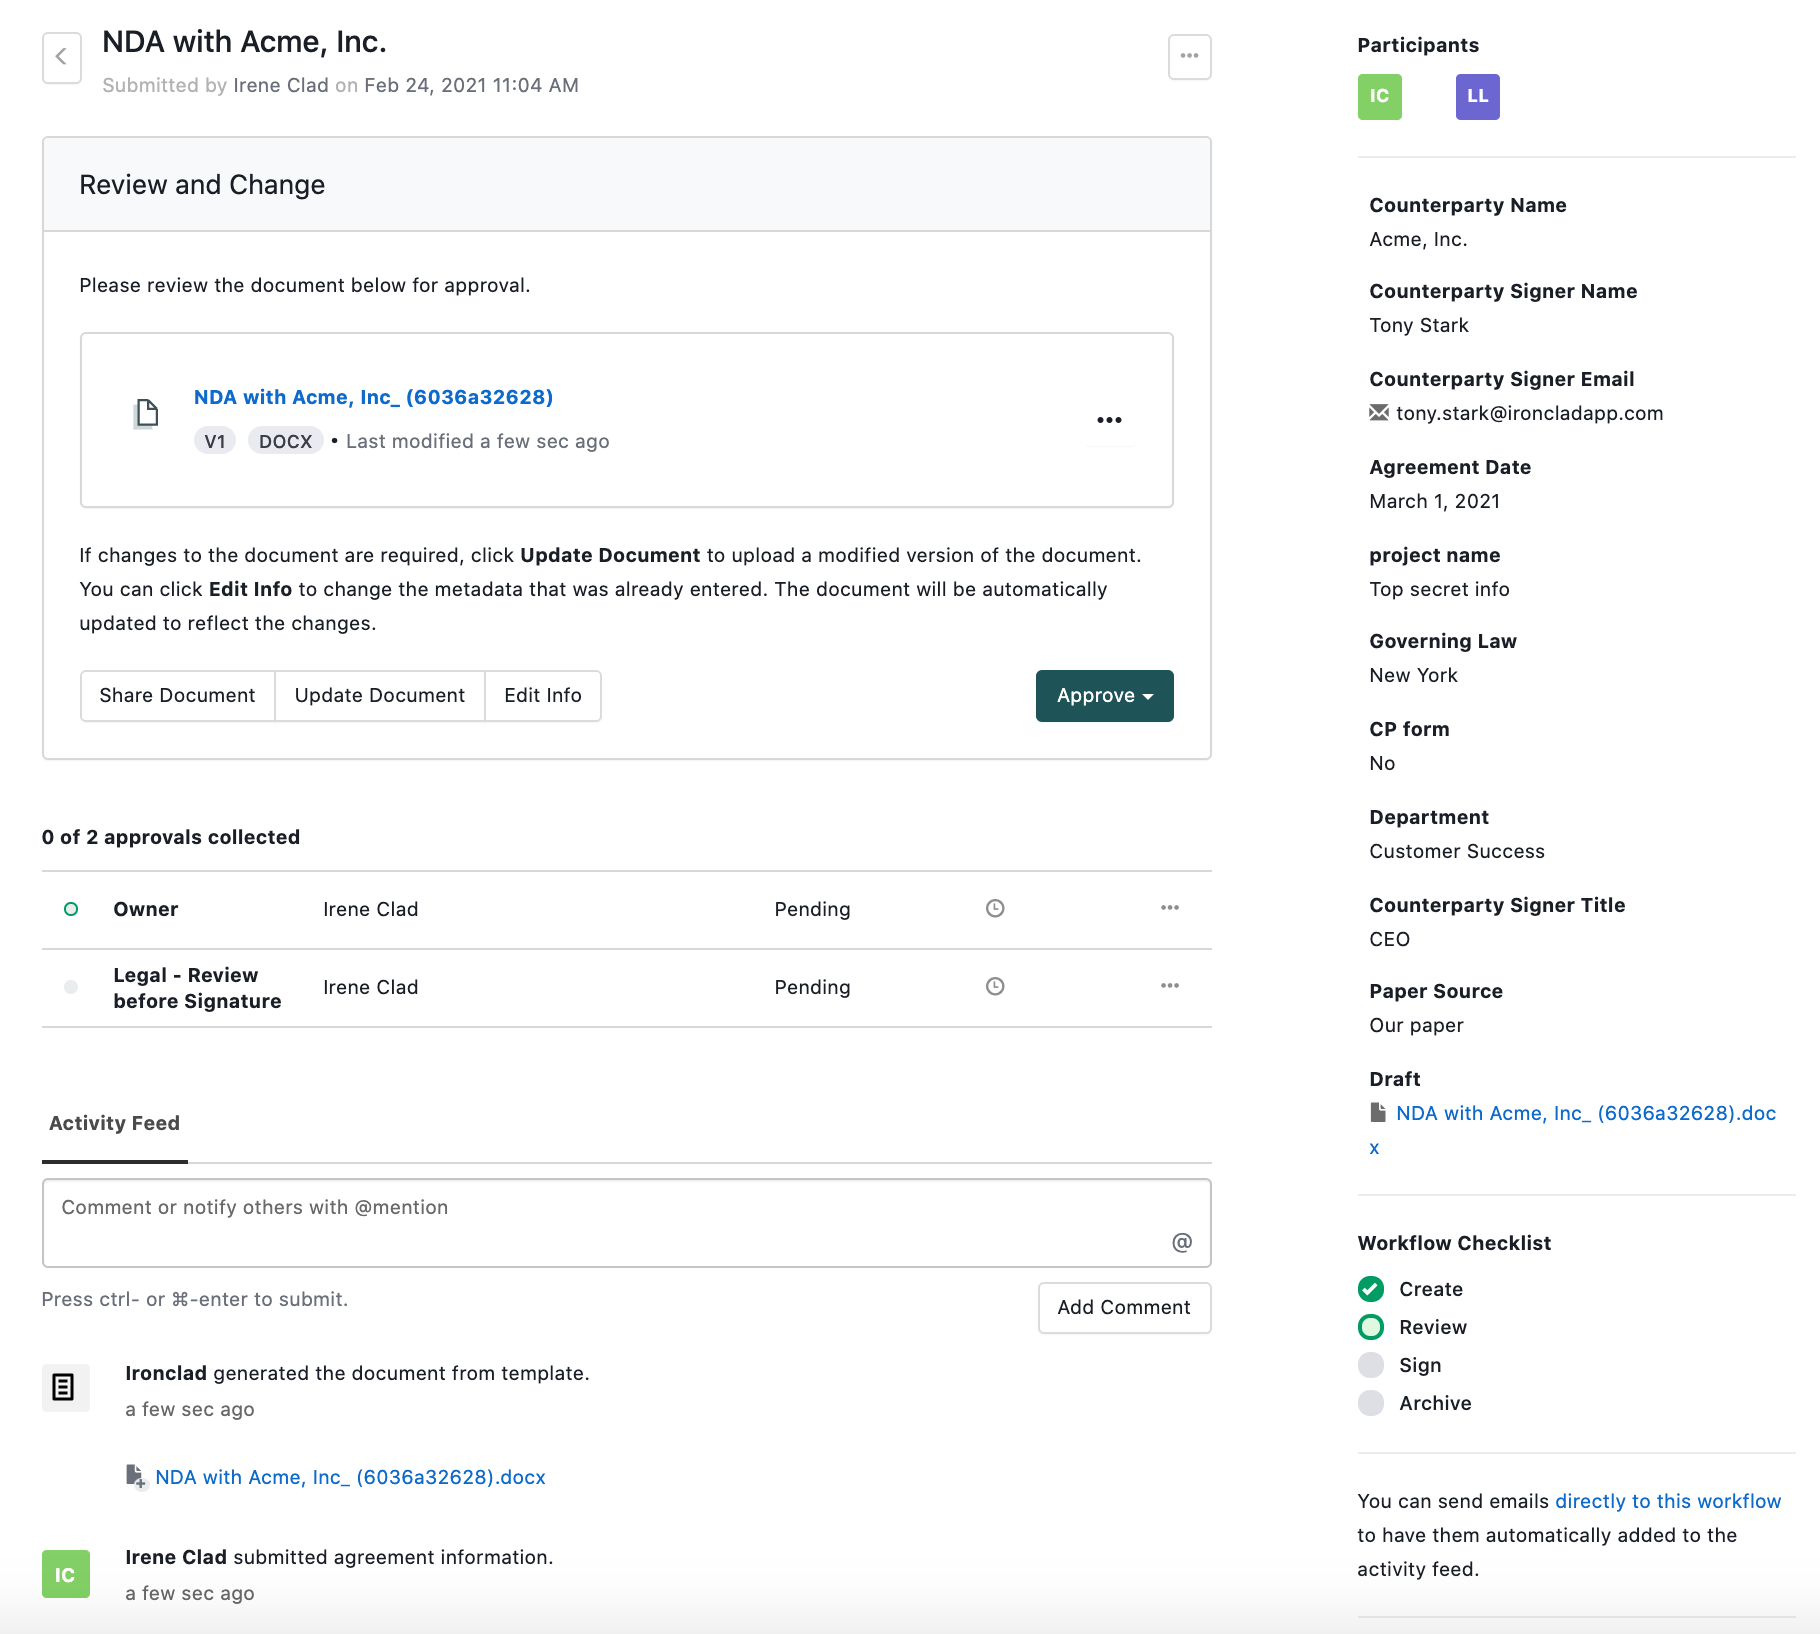Click the document file icon in review card

click(x=147, y=413)
